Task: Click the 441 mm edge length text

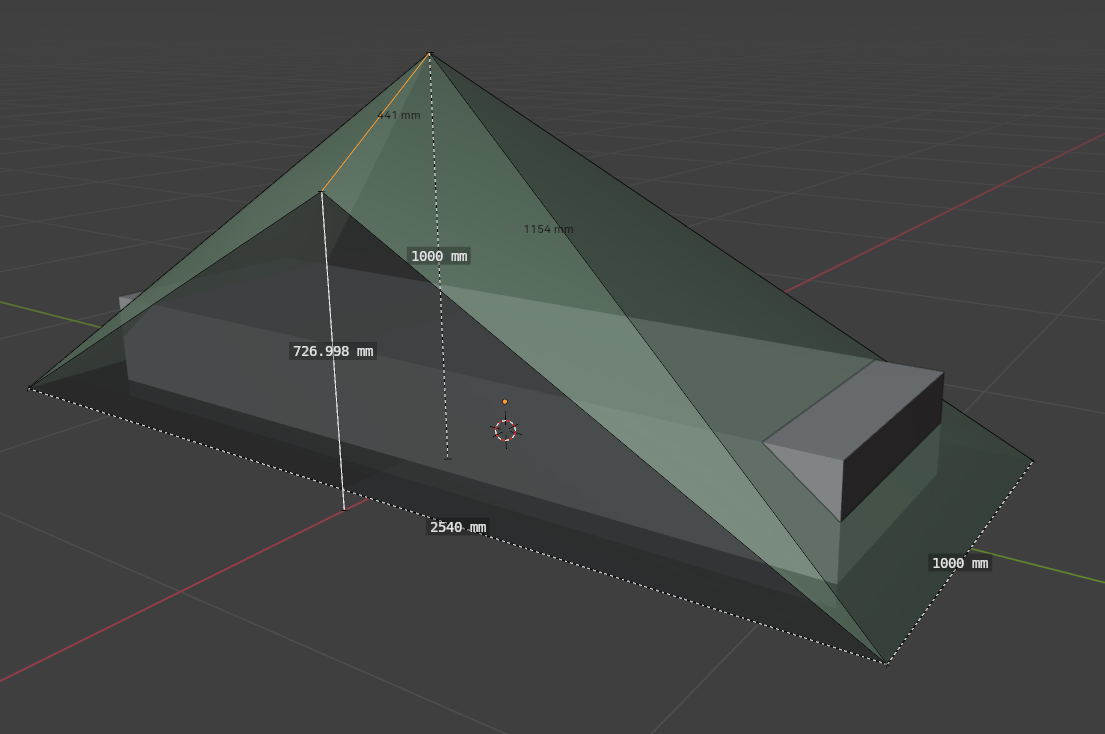Action: [399, 115]
